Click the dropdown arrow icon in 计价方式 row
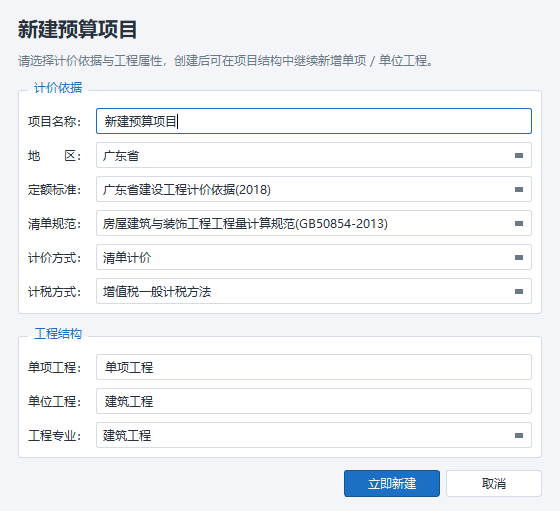Image resolution: width=560 pixels, height=511 pixels. click(x=519, y=257)
